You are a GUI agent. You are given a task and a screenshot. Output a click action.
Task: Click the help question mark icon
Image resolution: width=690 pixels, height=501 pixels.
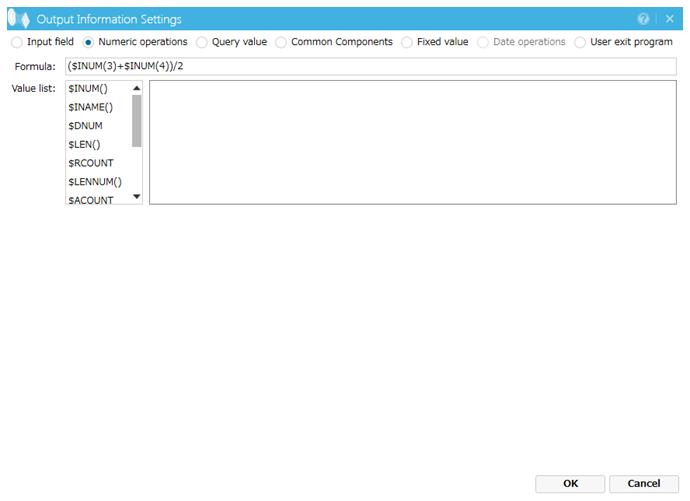(x=644, y=18)
